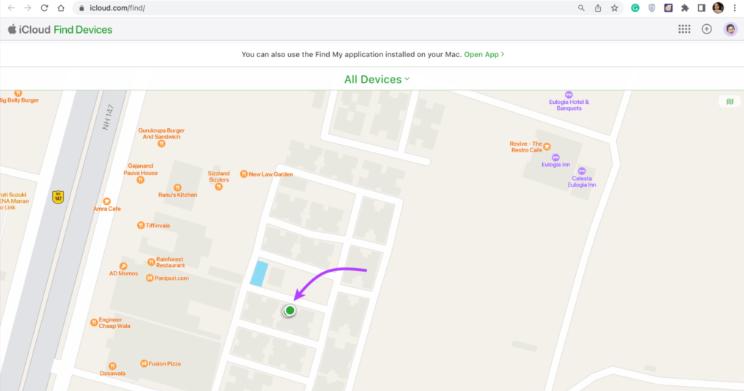Open the Chrome profile avatar

click(718, 8)
